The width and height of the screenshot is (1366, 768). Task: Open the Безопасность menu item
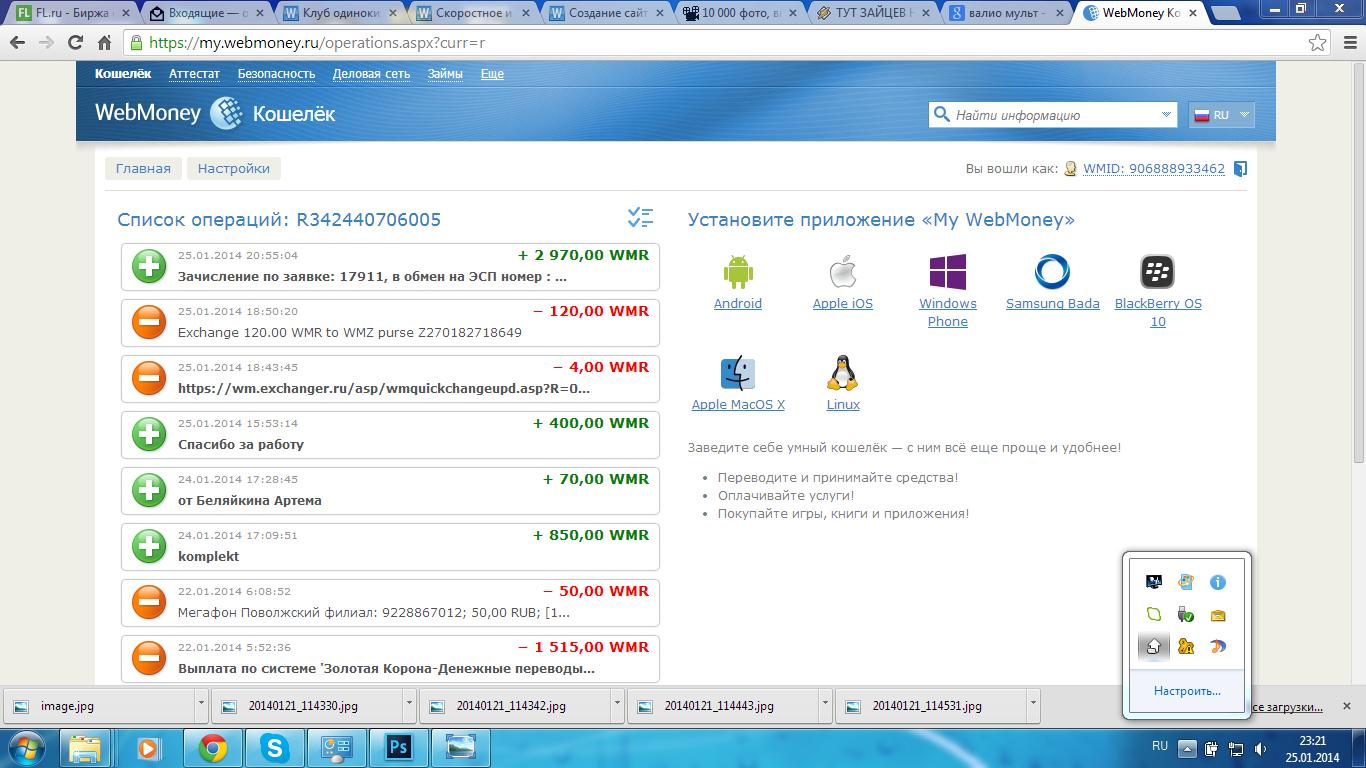click(276, 74)
